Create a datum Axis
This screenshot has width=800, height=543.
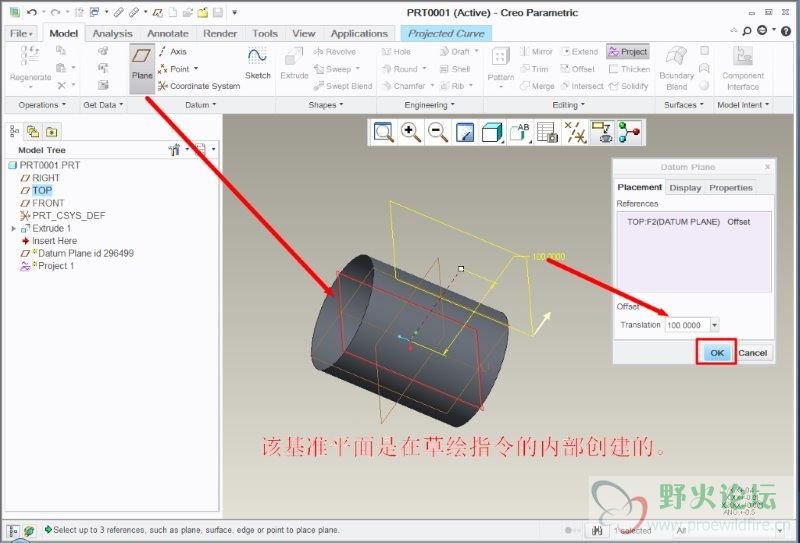click(x=172, y=52)
